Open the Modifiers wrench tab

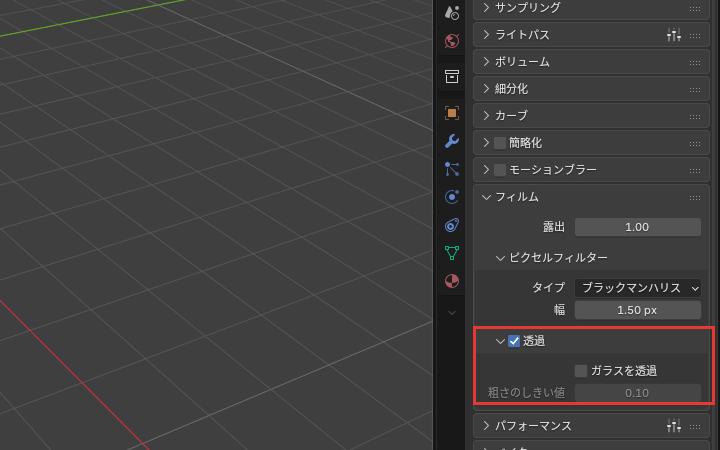point(452,141)
